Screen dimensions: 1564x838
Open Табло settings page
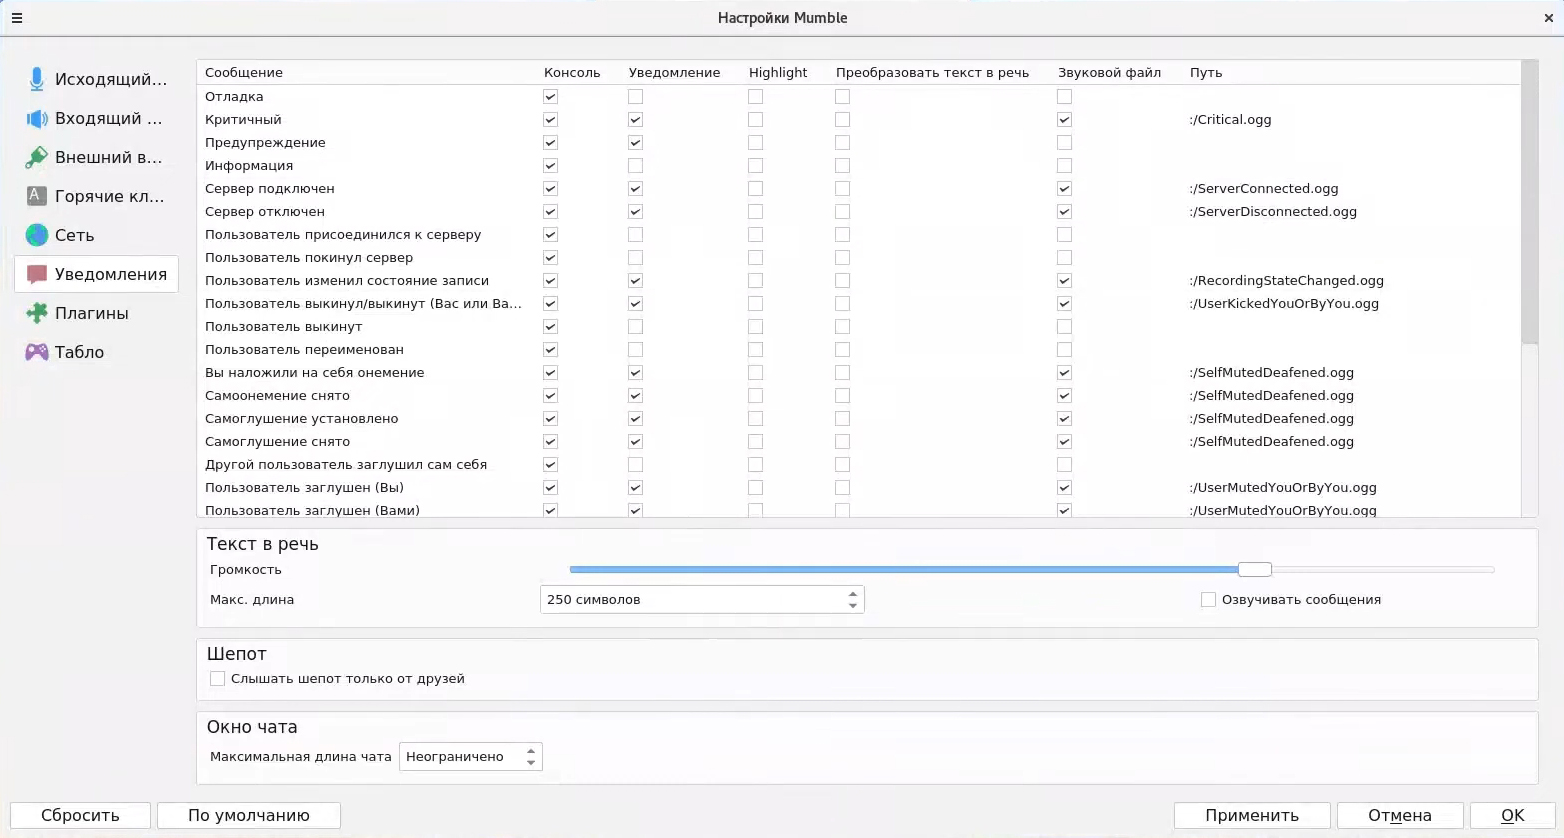tap(97, 352)
